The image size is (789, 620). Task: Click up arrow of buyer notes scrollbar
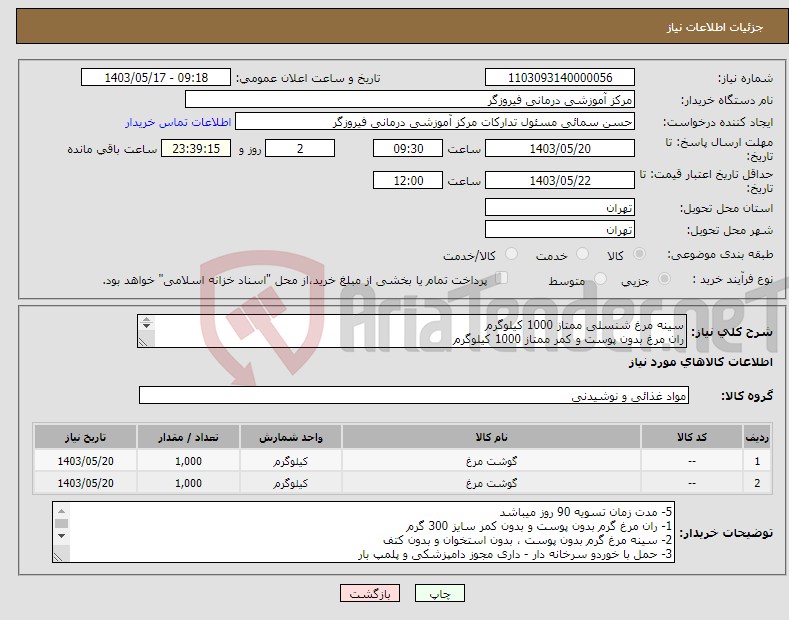(x=61, y=510)
